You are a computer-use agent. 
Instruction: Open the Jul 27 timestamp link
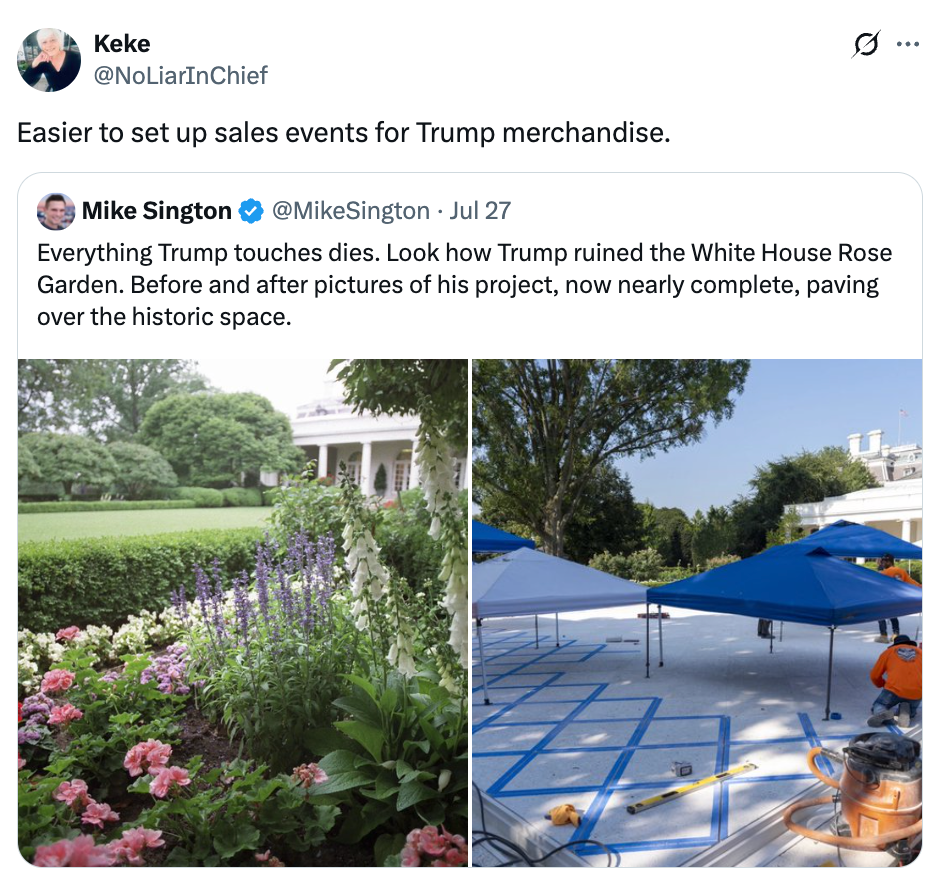point(480,211)
